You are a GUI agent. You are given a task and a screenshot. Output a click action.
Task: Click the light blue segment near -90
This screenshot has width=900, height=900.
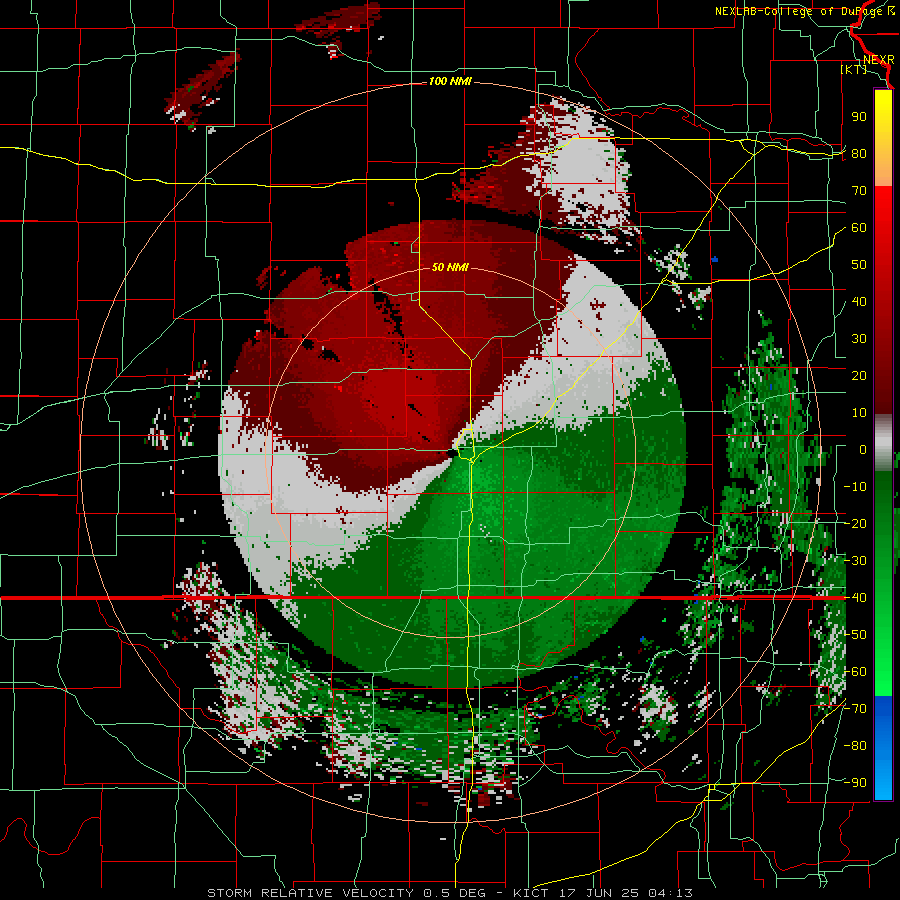tap(883, 781)
